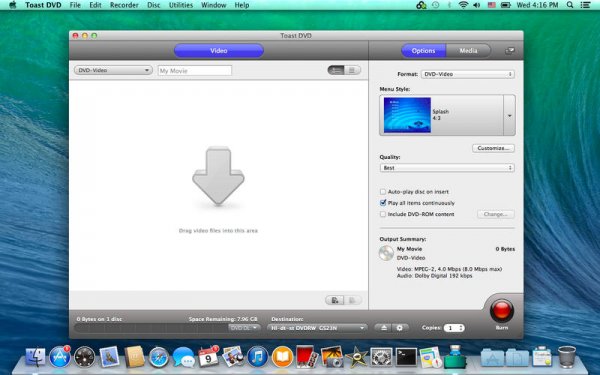Open the Destination drive dropdown
The height and width of the screenshot is (375, 600).
pyautogui.click(x=317, y=328)
